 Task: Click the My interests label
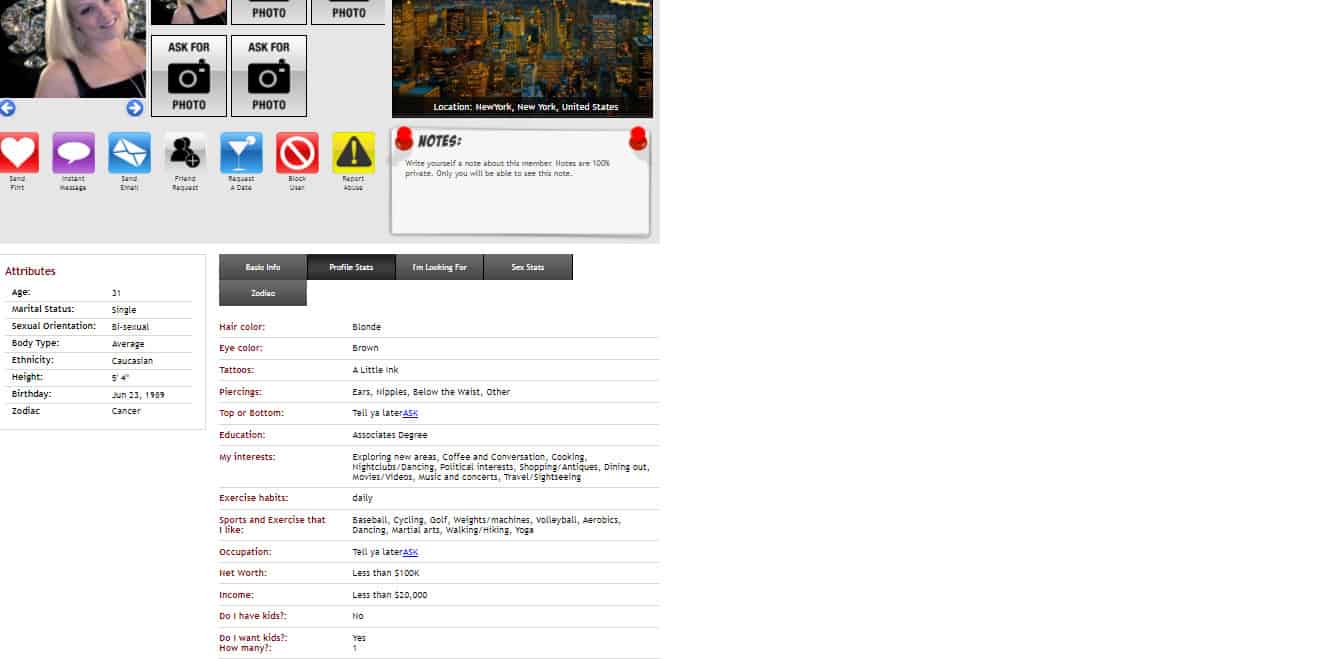(x=247, y=457)
